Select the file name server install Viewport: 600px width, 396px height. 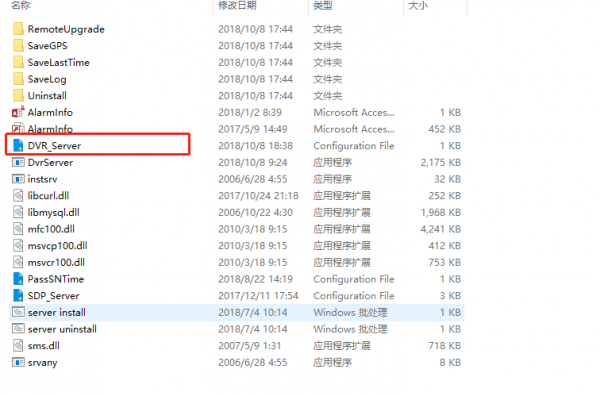(x=57, y=312)
